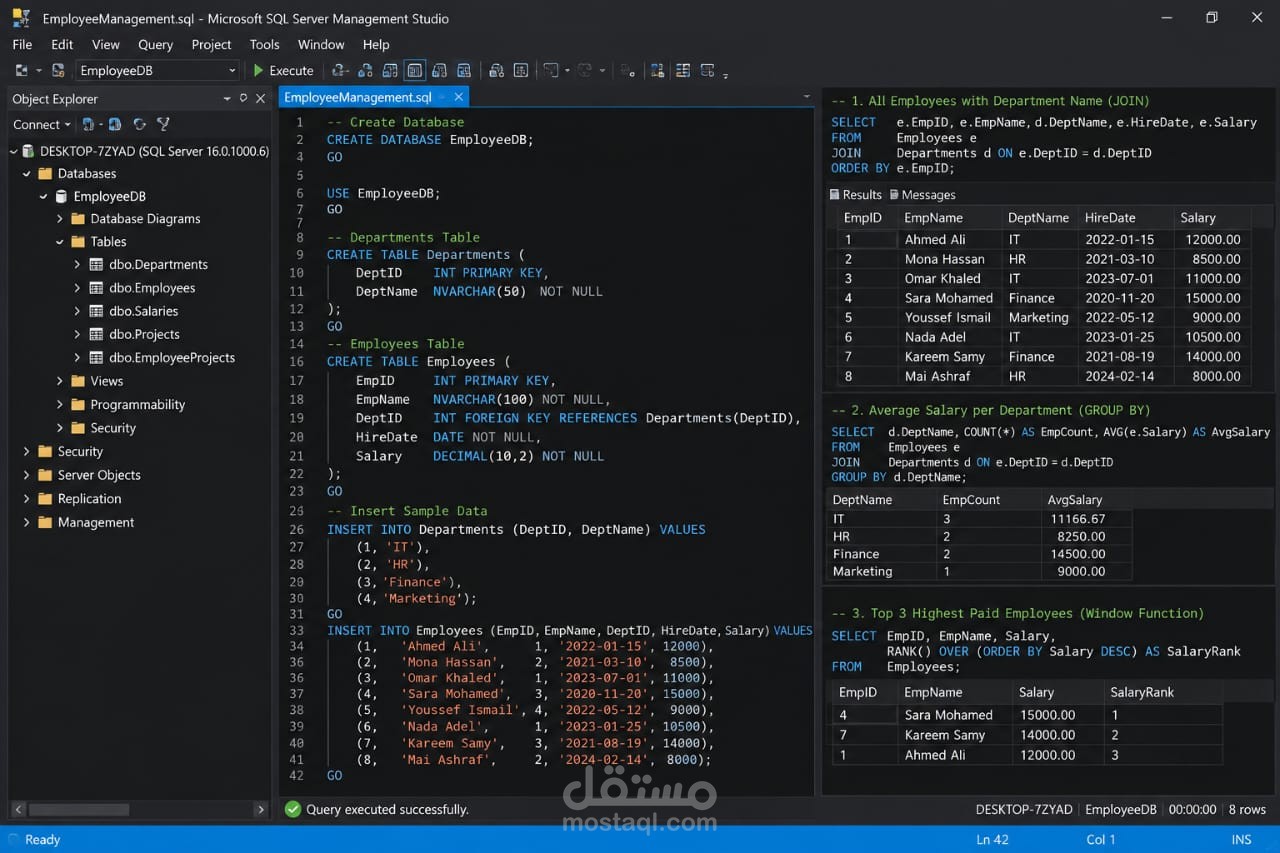Screen dimensions: 1280x853
Task: Close the Object Explorer panel
Action: (261, 98)
